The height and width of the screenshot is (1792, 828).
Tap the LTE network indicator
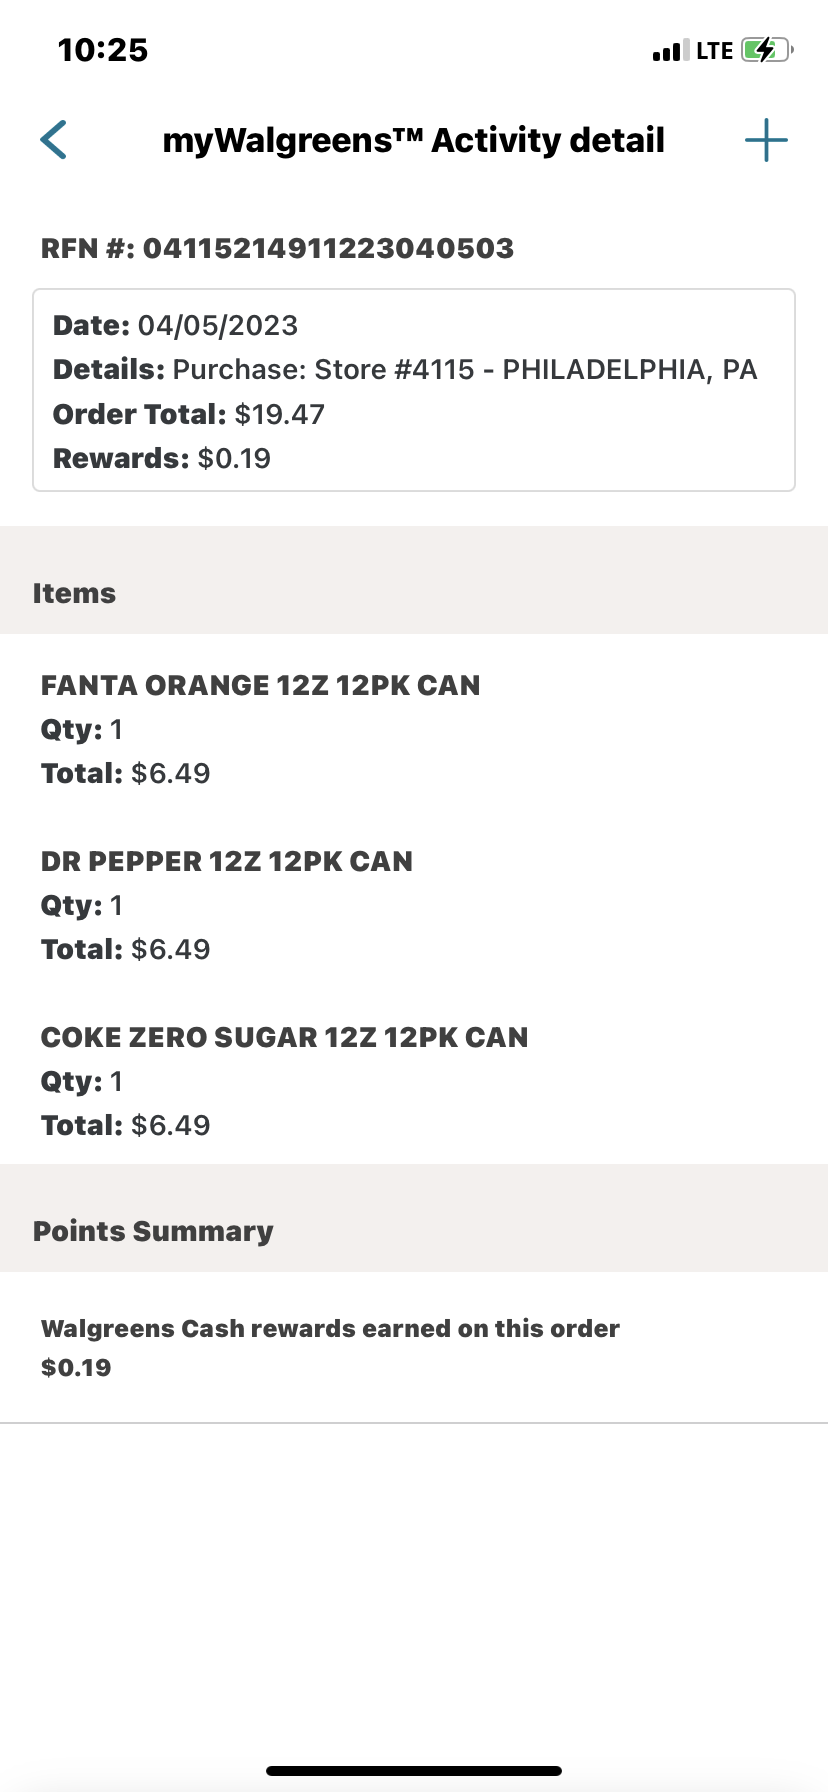715,51
